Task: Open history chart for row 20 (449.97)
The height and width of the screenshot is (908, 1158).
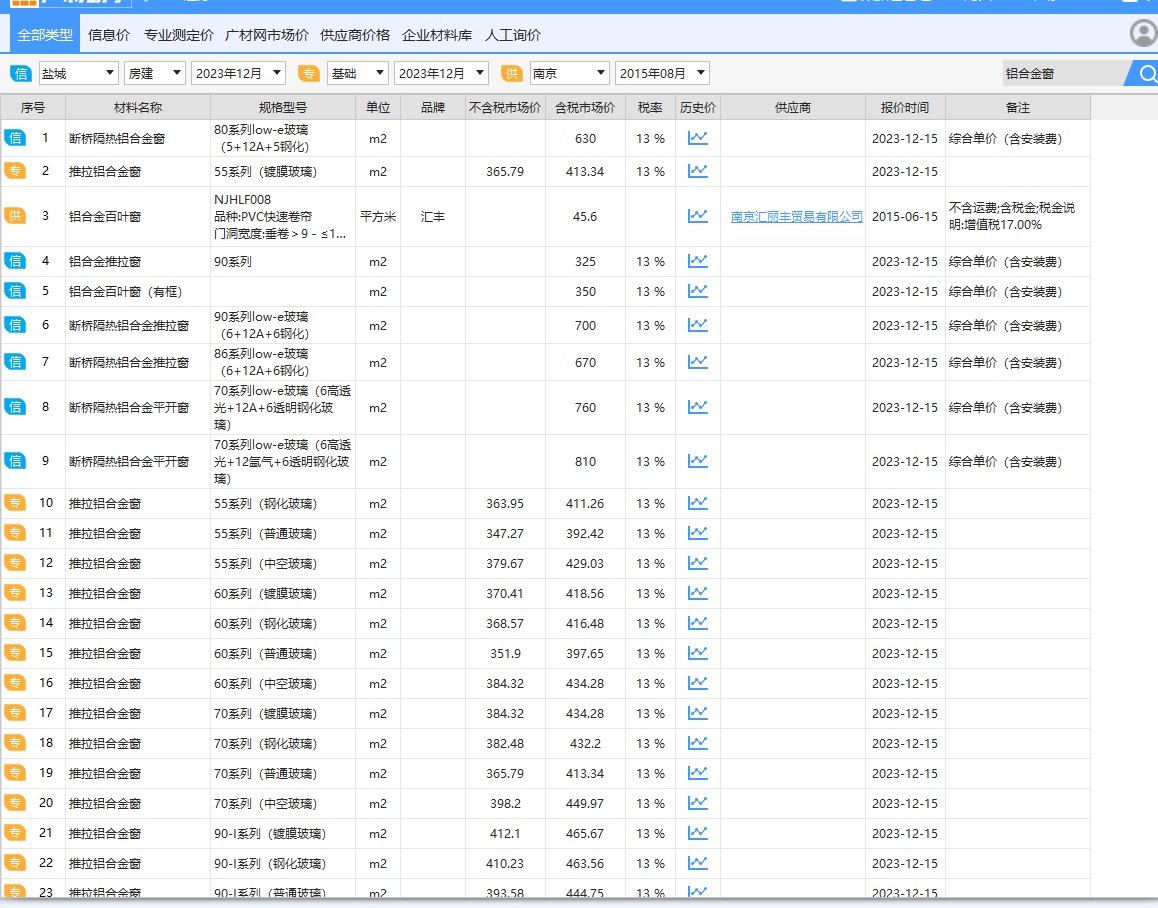Action: (x=698, y=803)
